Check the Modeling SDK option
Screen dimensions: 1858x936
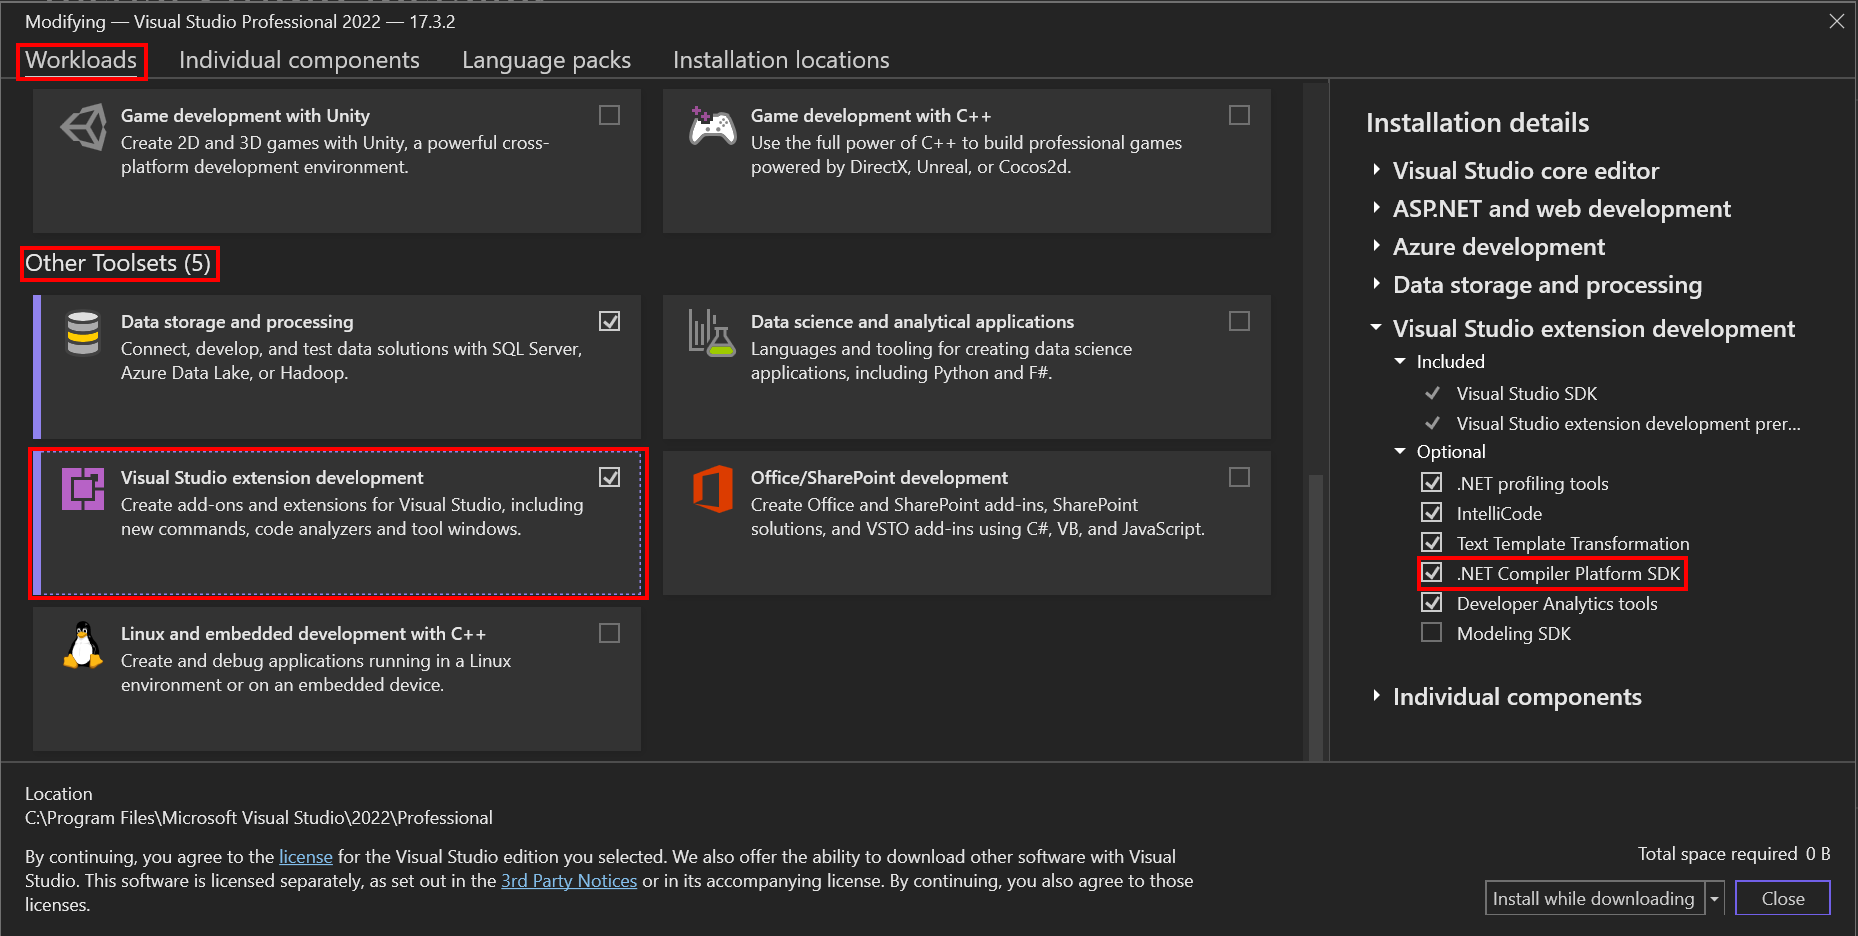[1432, 633]
